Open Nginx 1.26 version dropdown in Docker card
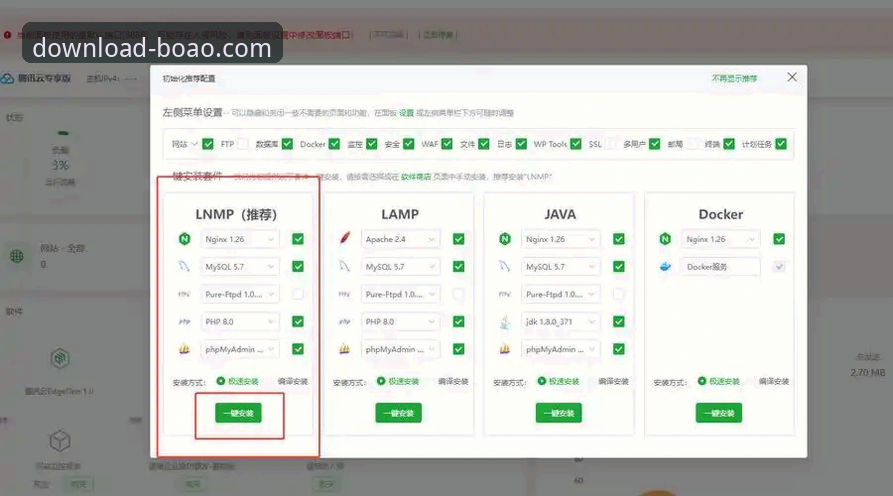Screen dimensions: 893x496 coord(721,239)
